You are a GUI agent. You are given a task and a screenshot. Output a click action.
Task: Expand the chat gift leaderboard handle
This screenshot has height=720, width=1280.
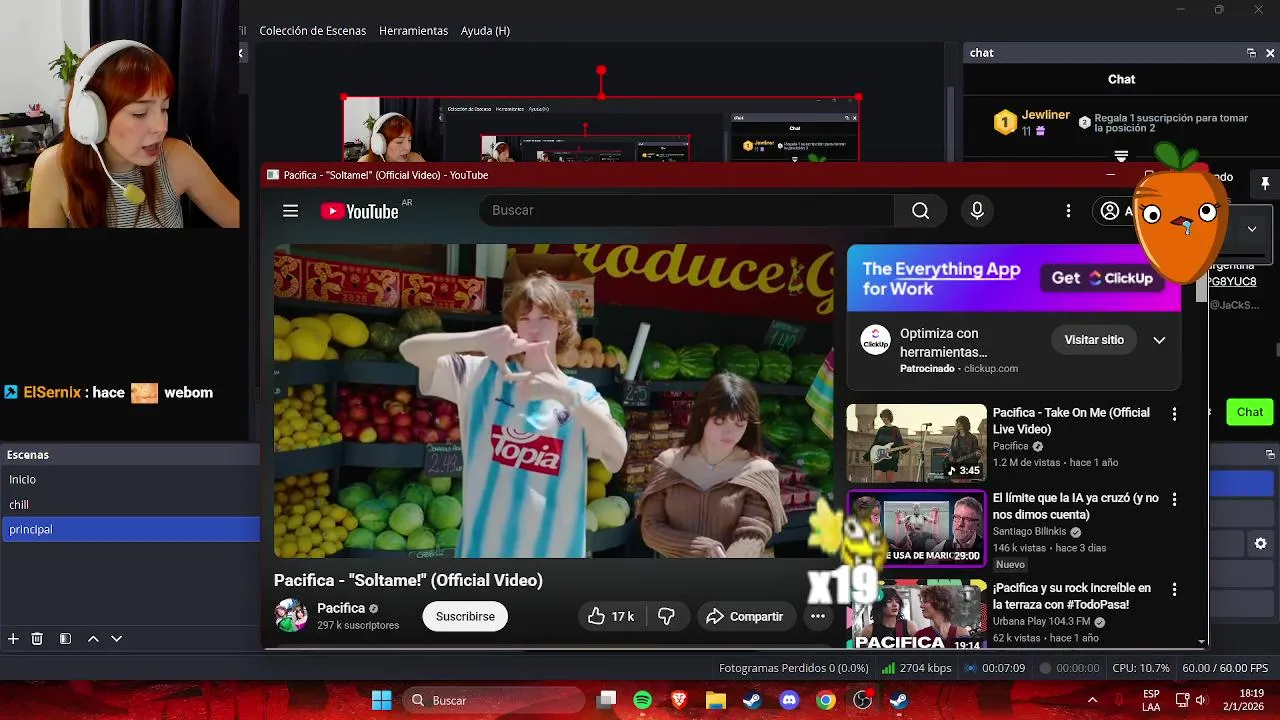pyautogui.click(x=1121, y=156)
